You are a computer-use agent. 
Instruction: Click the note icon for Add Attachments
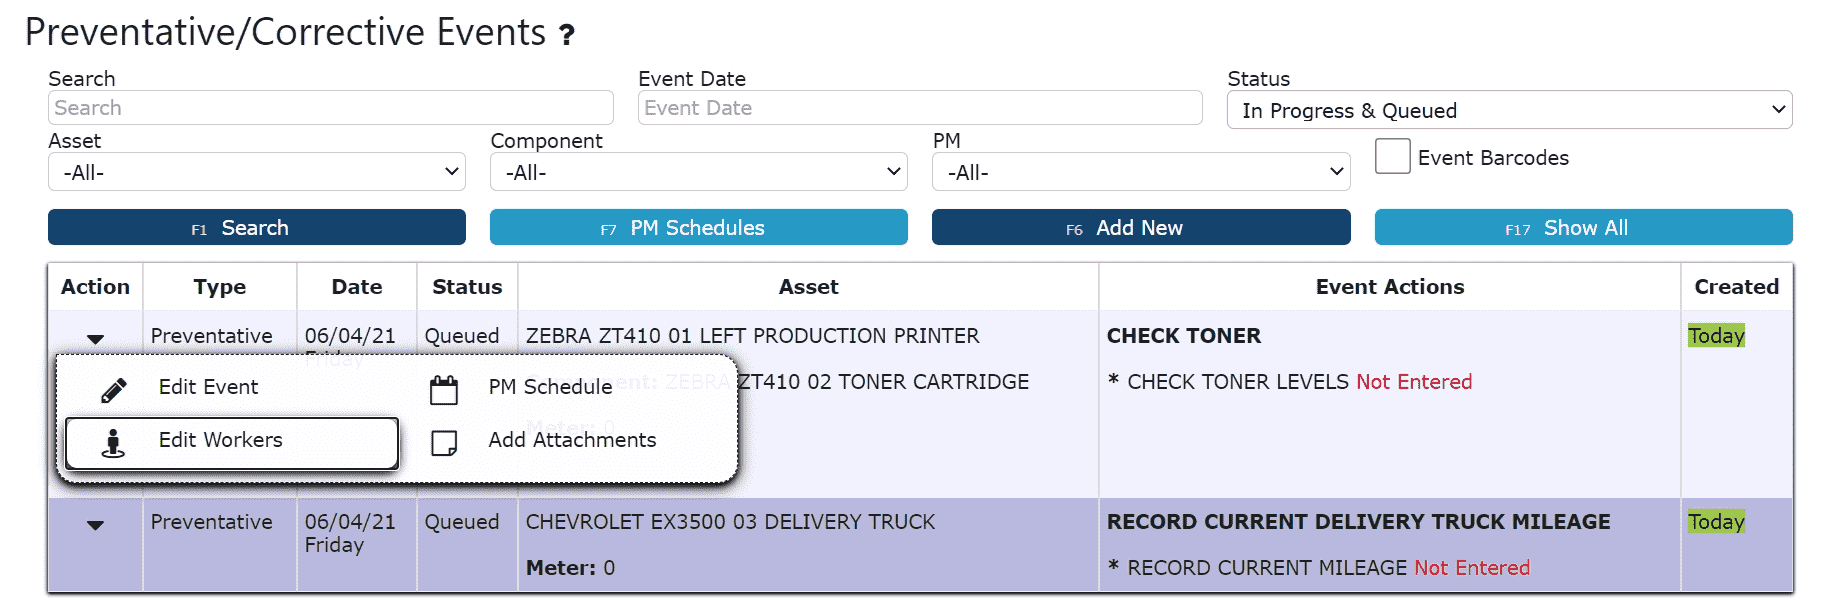tap(444, 443)
